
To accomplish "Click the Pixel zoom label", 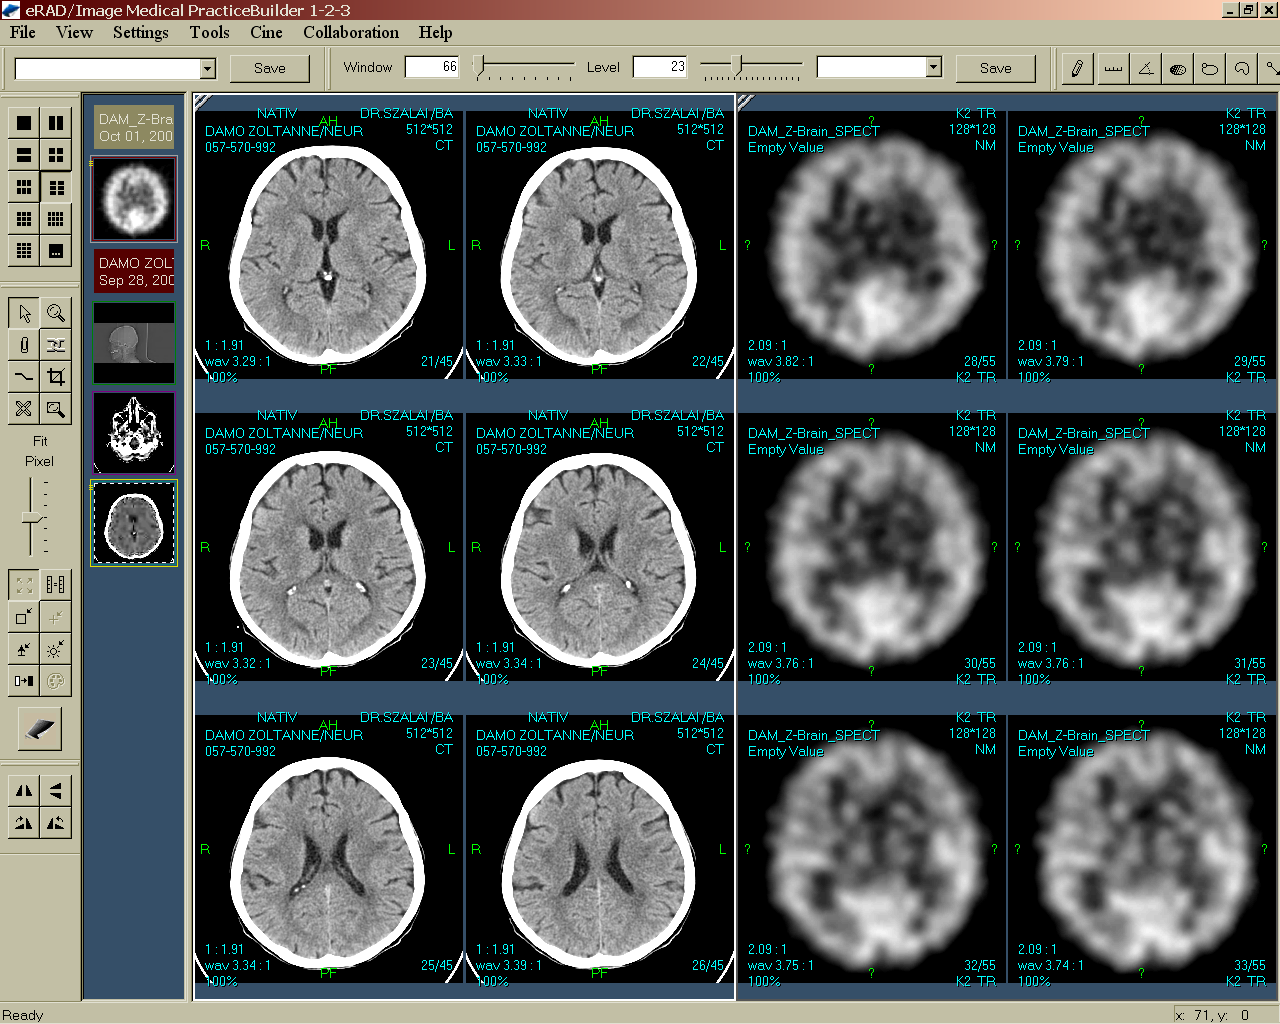I will click(x=39, y=461).
